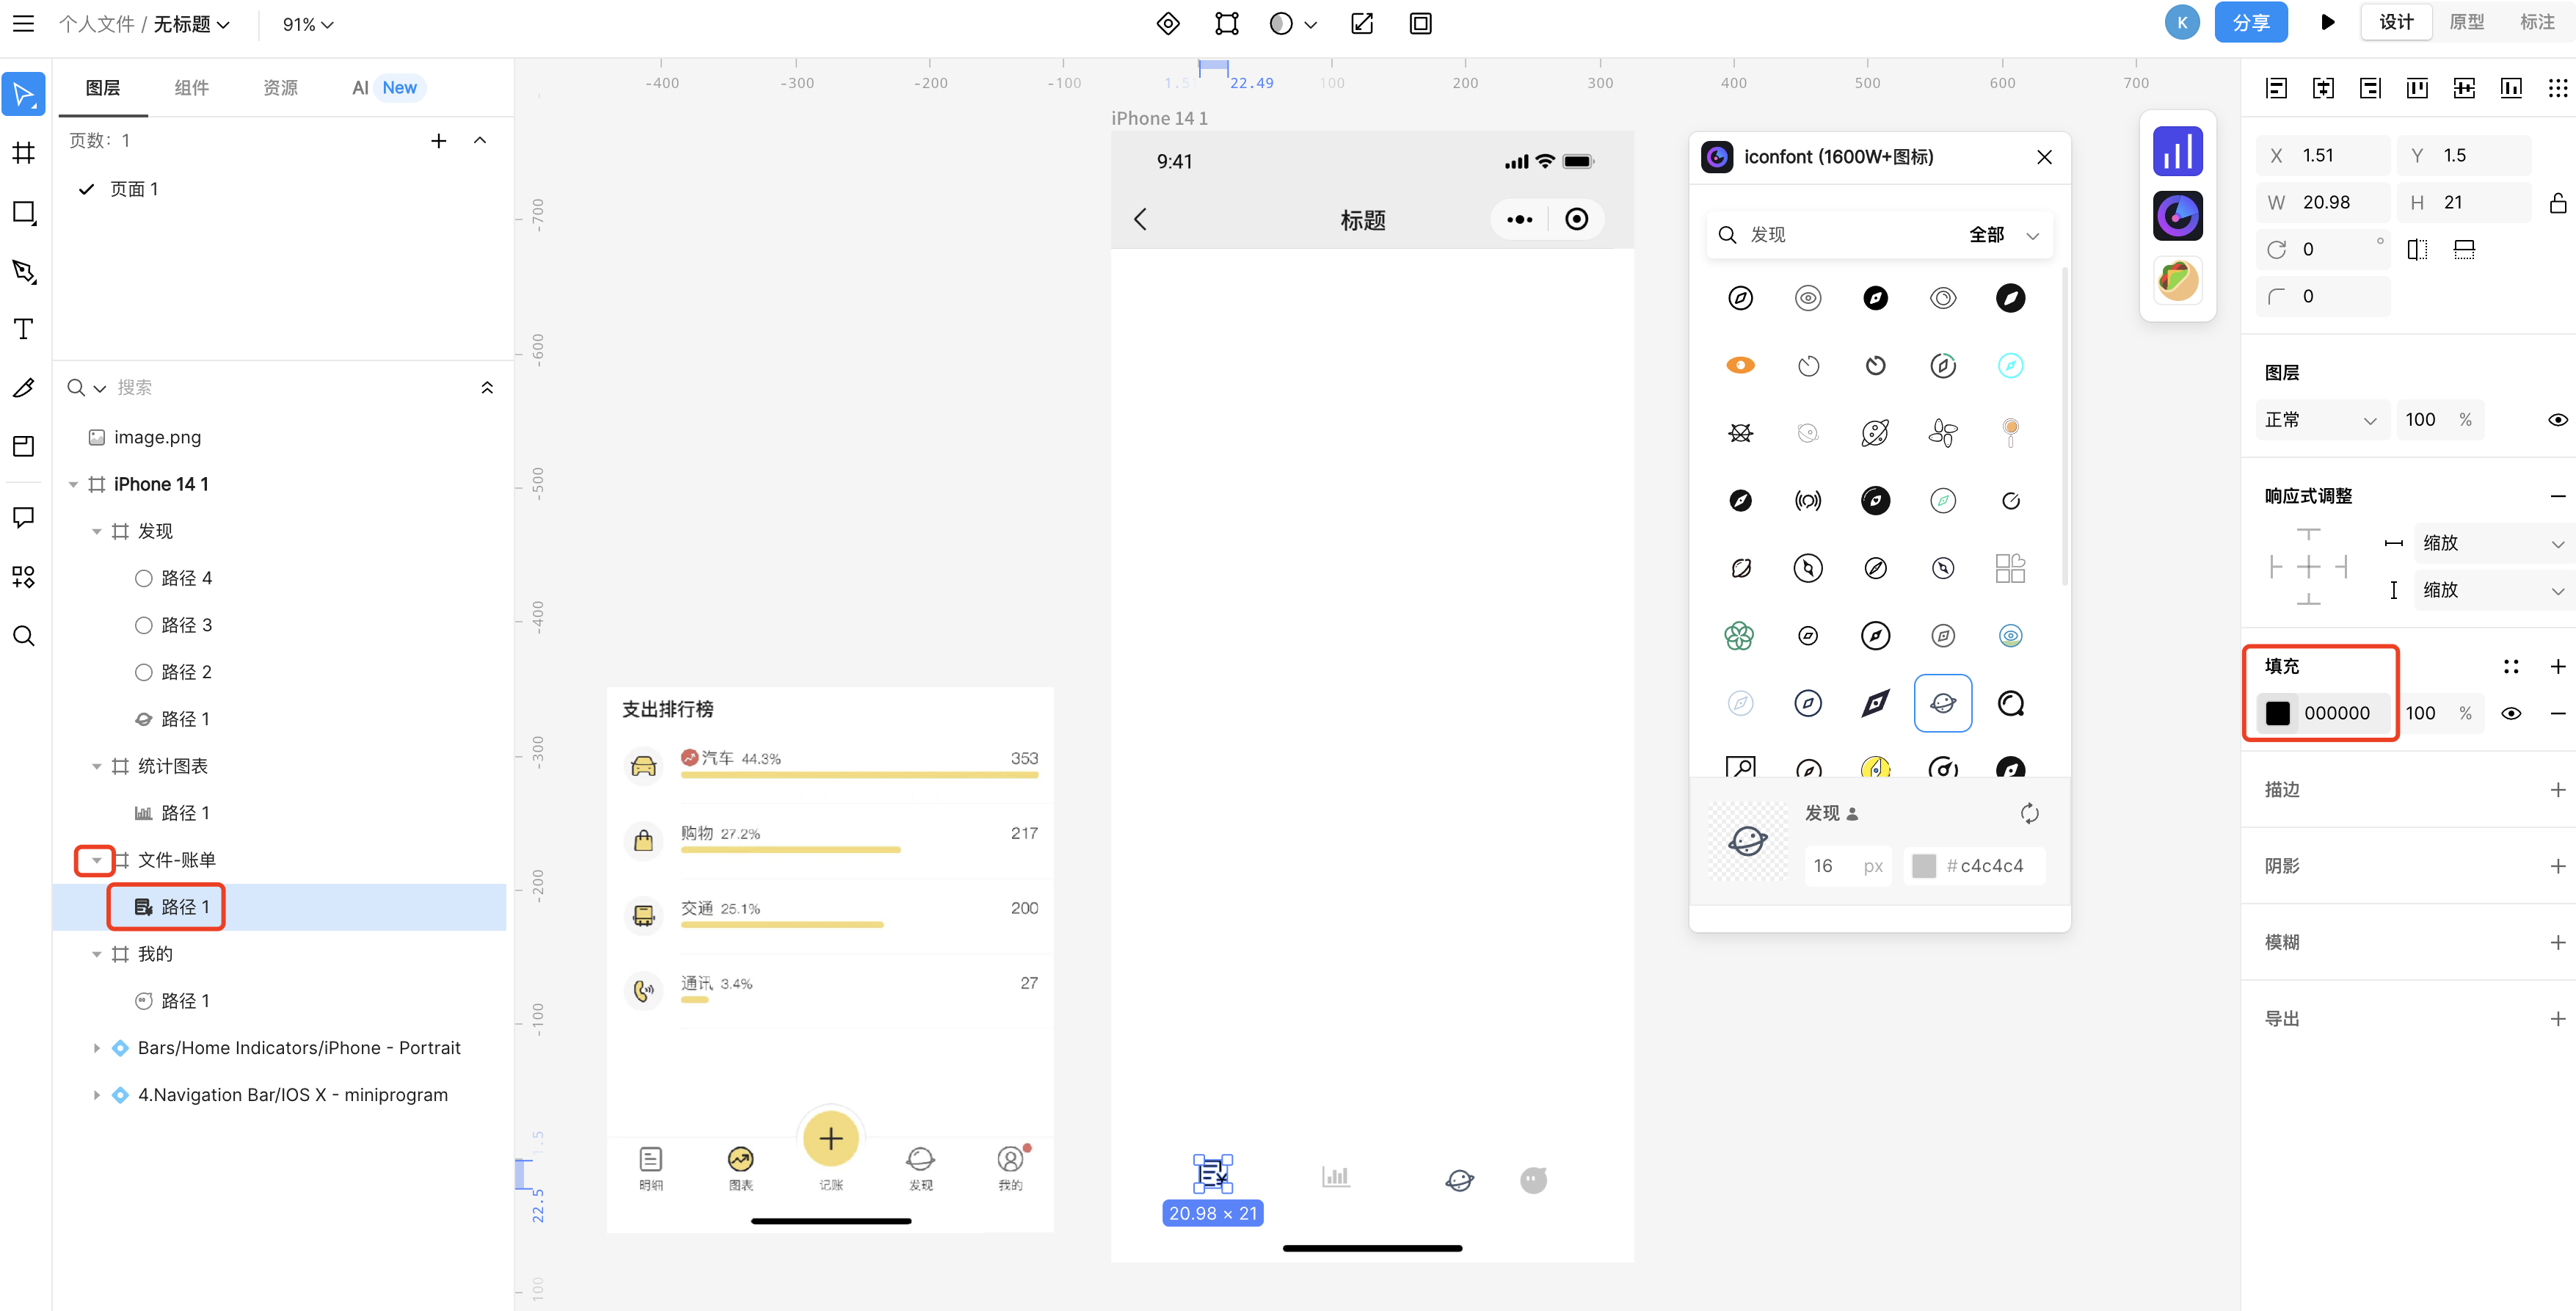Click the create component diamond icon
Image resolution: width=2576 pixels, height=1311 pixels.
point(1168,23)
